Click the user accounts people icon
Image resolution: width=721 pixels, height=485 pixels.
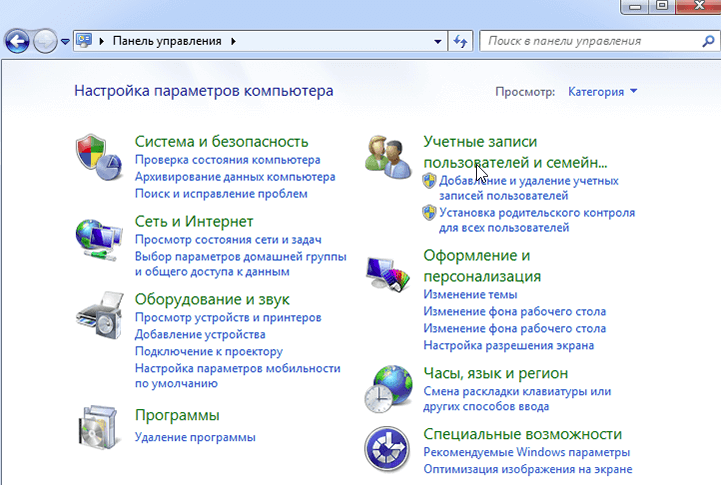click(387, 157)
